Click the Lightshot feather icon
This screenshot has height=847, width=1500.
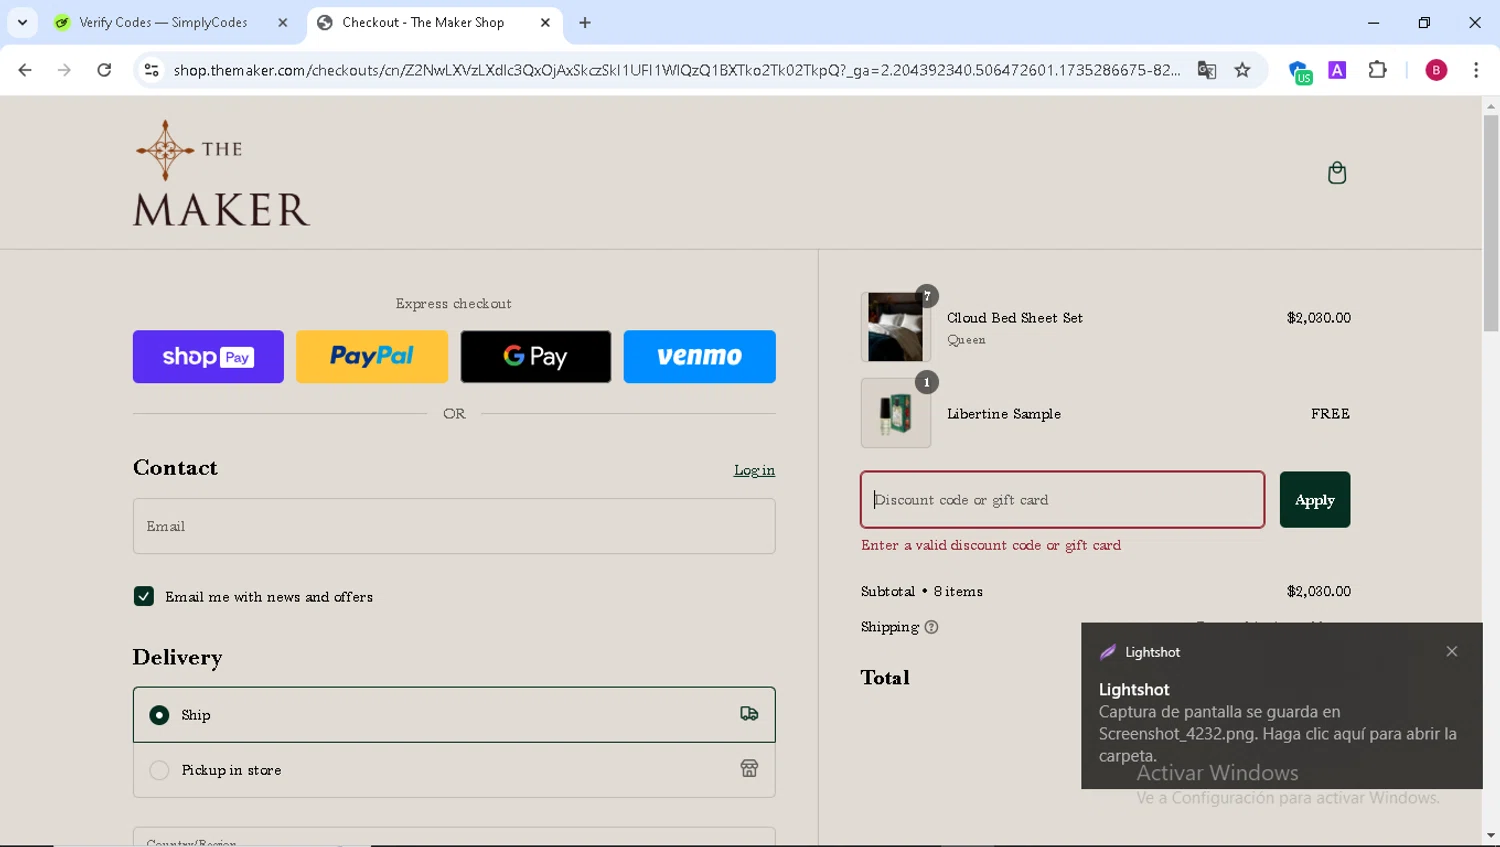click(x=1107, y=652)
